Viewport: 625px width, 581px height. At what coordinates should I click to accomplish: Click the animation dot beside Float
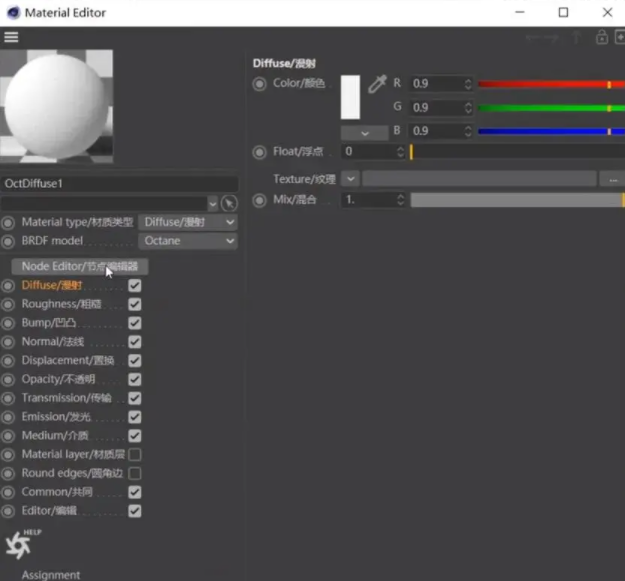click(260, 152)
